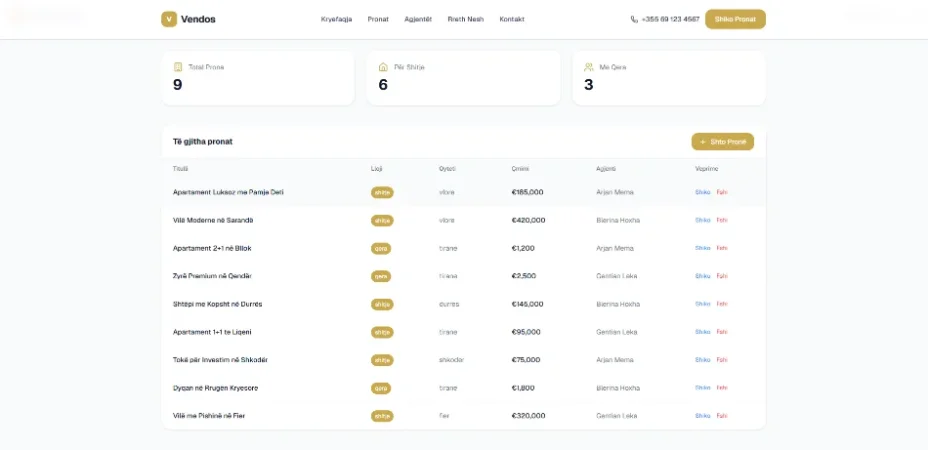928x450 pixels.
Task: Click Fshi for Vilë me Pishinë në Fier
Action: (721, 416)
